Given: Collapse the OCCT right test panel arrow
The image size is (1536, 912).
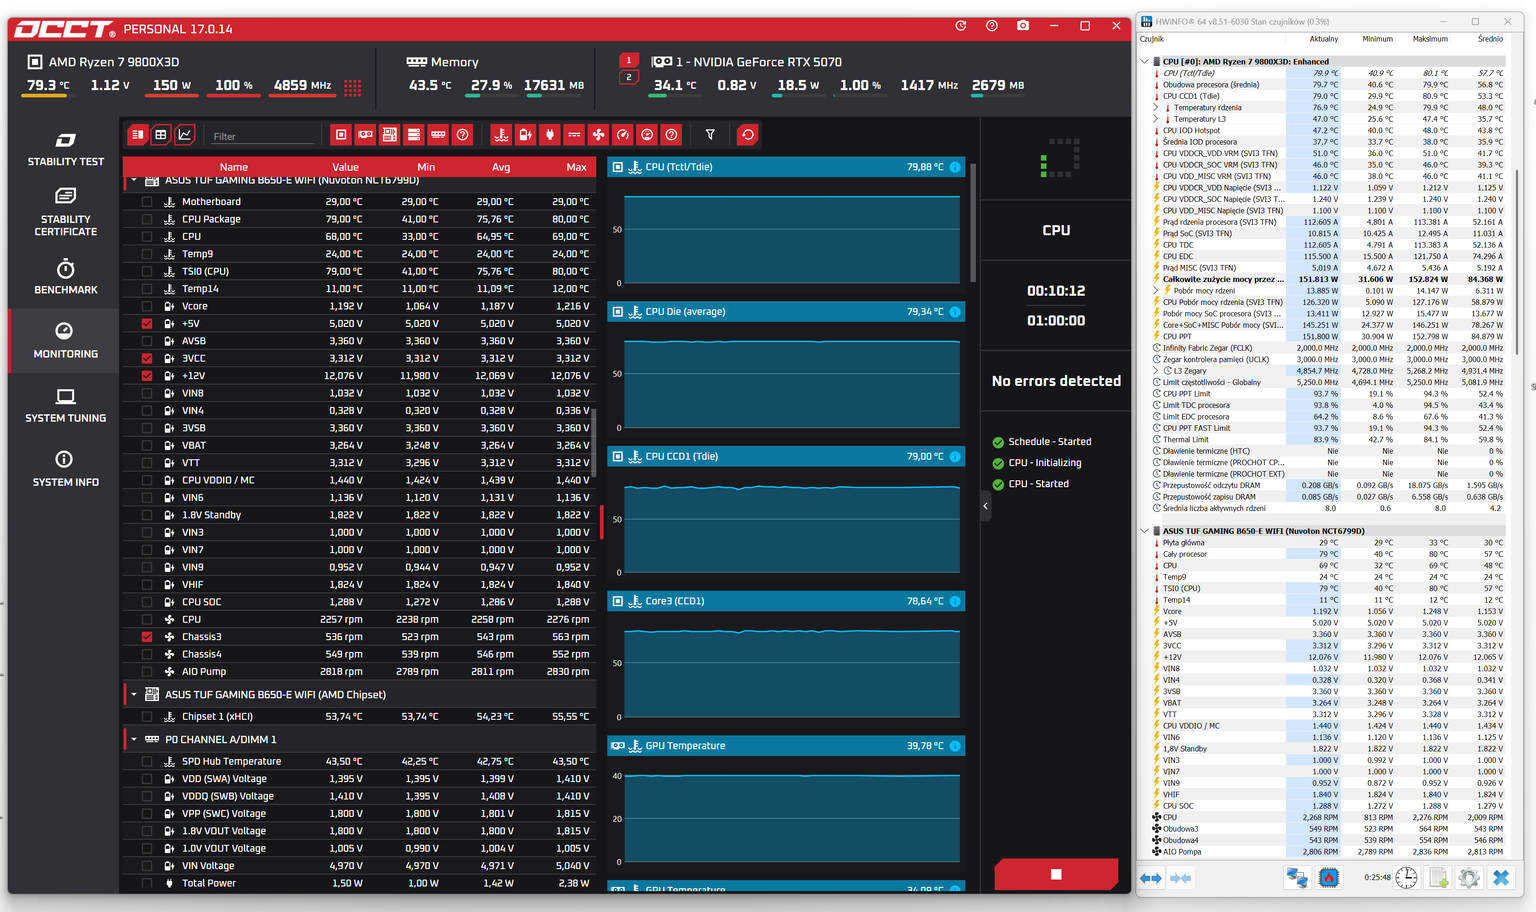Looking at the screenshot, I should pyautogui.click(x=985, y=506).
